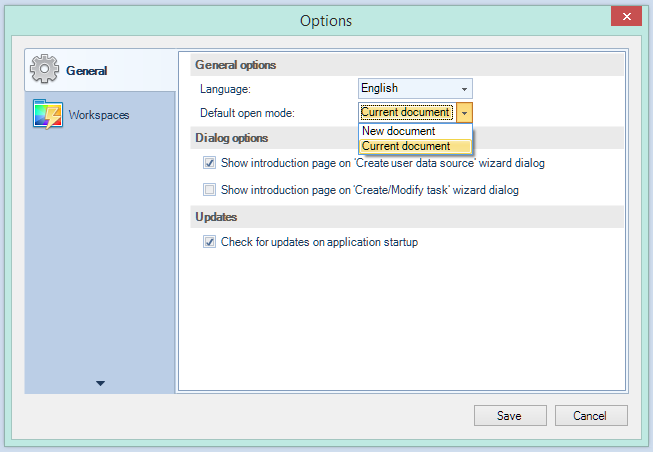653x452 pixels.
Task: Open the Language dropdown showing English
Action: (415, 89)
